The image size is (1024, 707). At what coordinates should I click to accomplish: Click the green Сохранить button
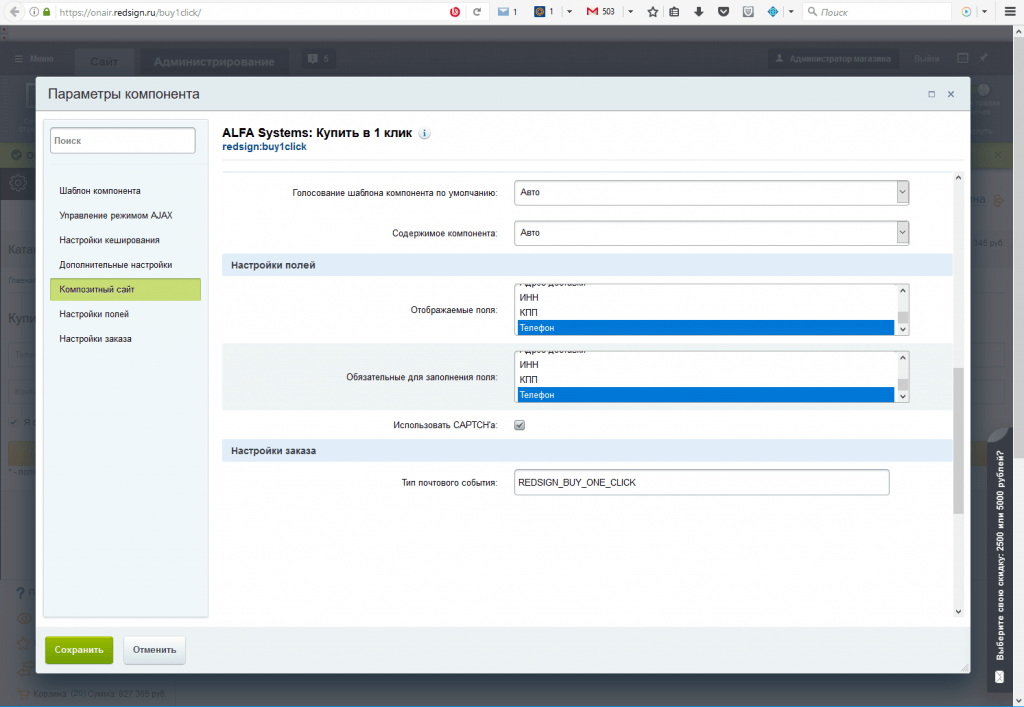pos(79,650)
